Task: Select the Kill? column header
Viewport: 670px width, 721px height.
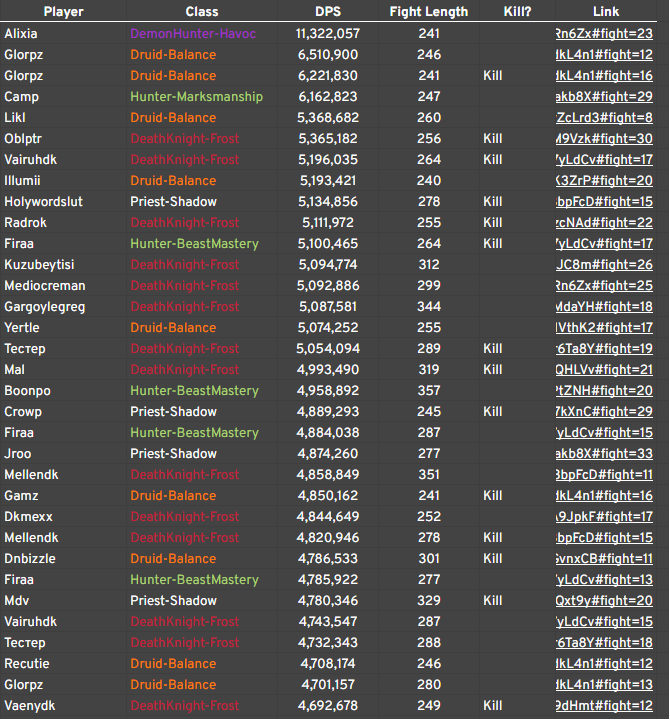Action: [517, 11]
